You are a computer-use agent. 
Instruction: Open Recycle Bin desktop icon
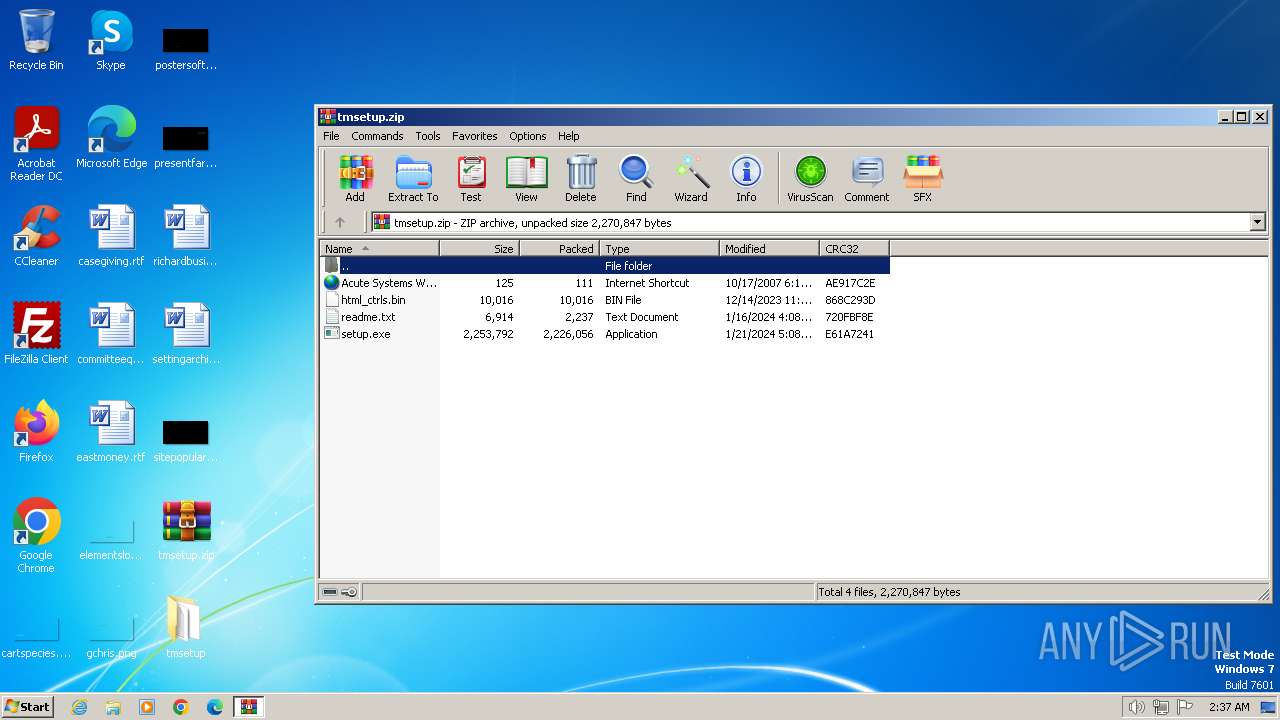pos(36,40)
